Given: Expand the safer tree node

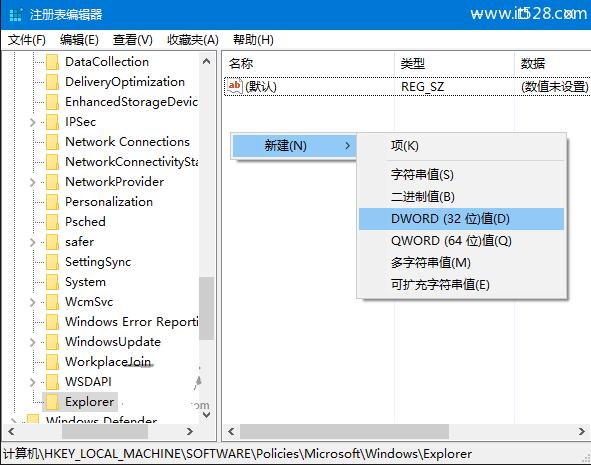Looking at the screenshot, I should pyautogui.click(x=33, y=242).
